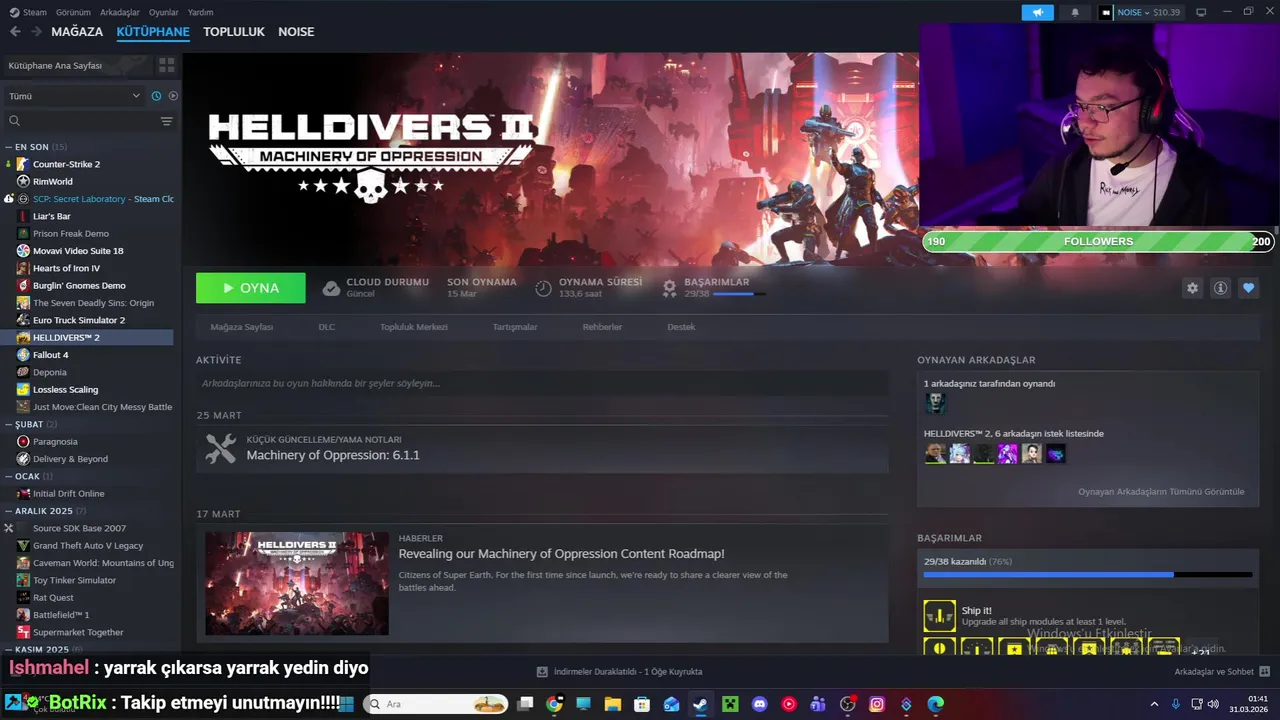Open the Steam menu
Viewport: 1280px width, 720px height.
click(x=28, y=12)
